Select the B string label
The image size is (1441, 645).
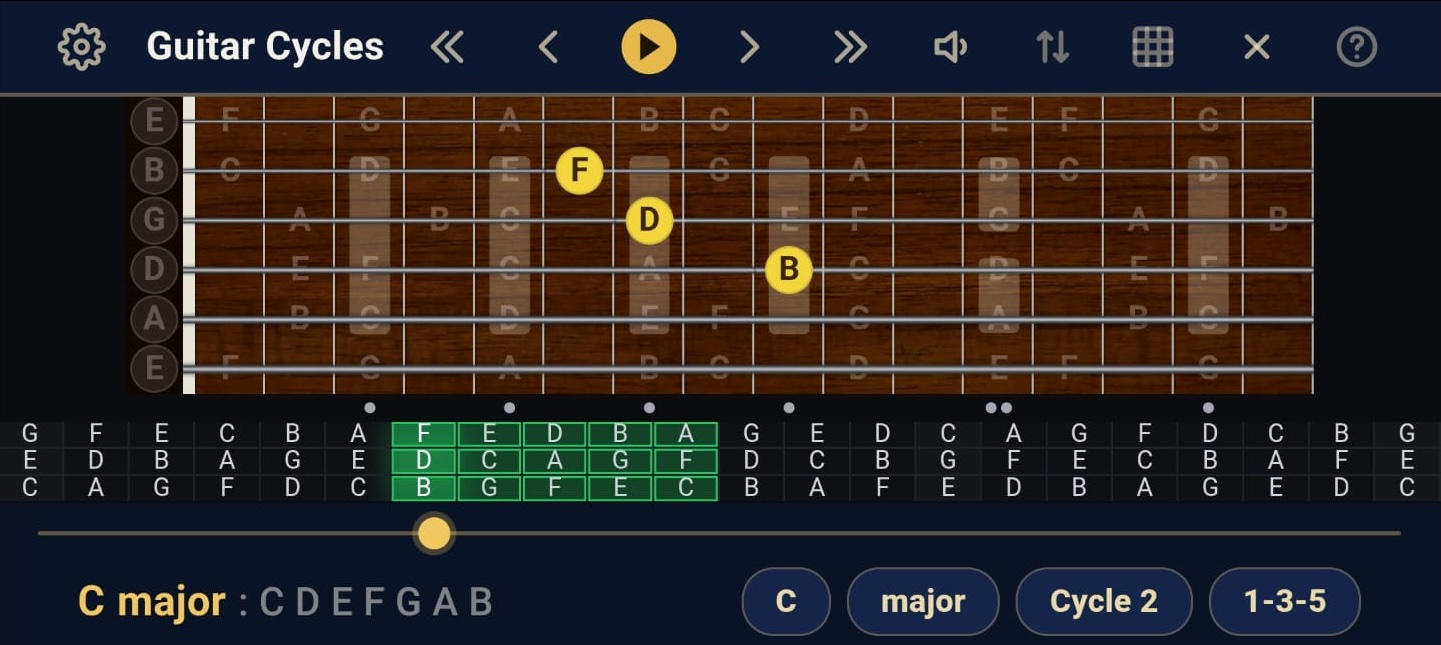154,170
